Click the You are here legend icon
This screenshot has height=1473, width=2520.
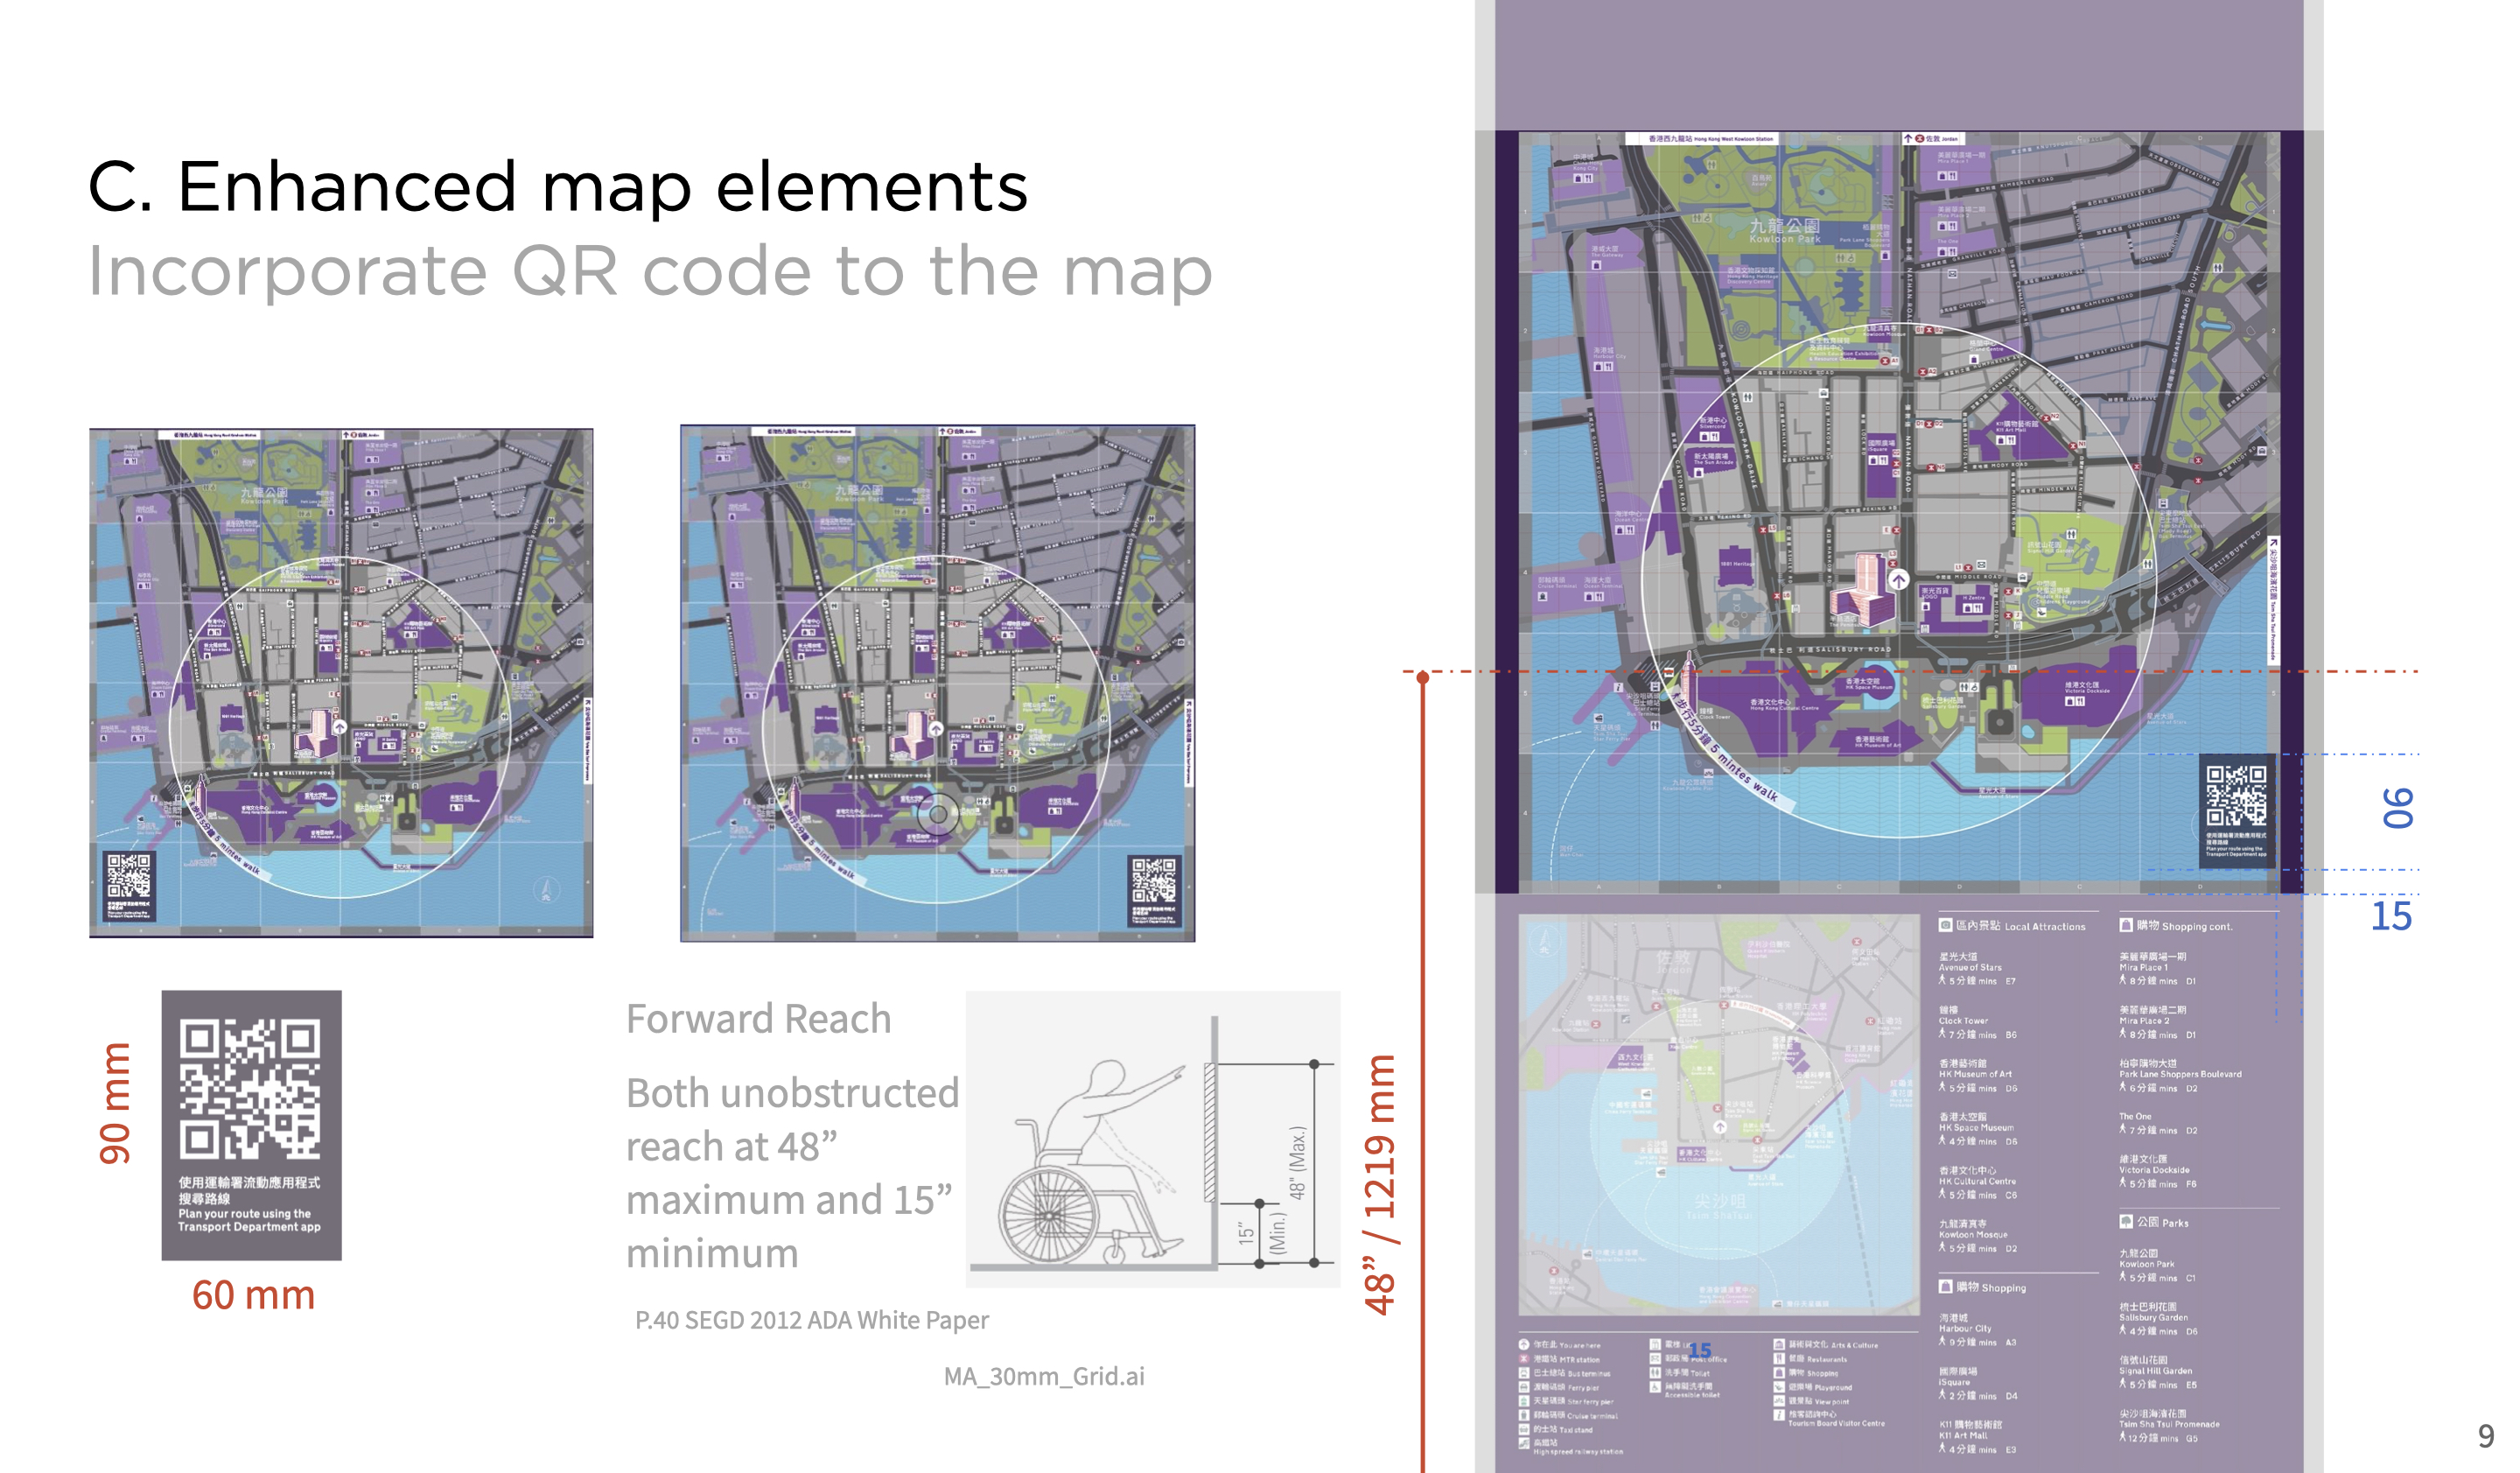tap(1524, 1344)
